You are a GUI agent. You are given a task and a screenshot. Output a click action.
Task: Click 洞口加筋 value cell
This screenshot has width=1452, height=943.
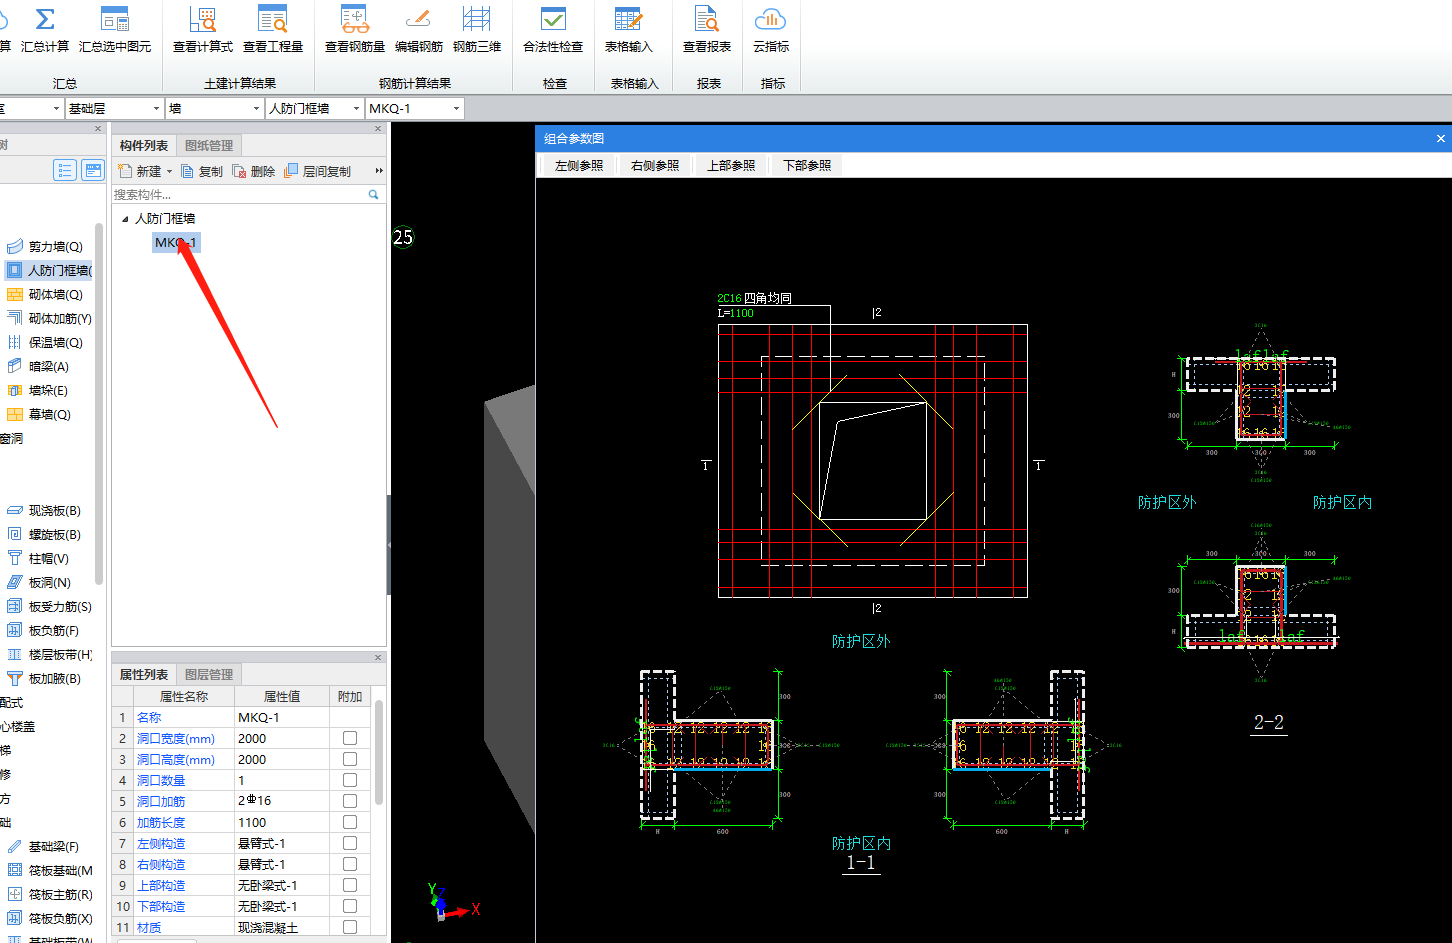[282, 801]
